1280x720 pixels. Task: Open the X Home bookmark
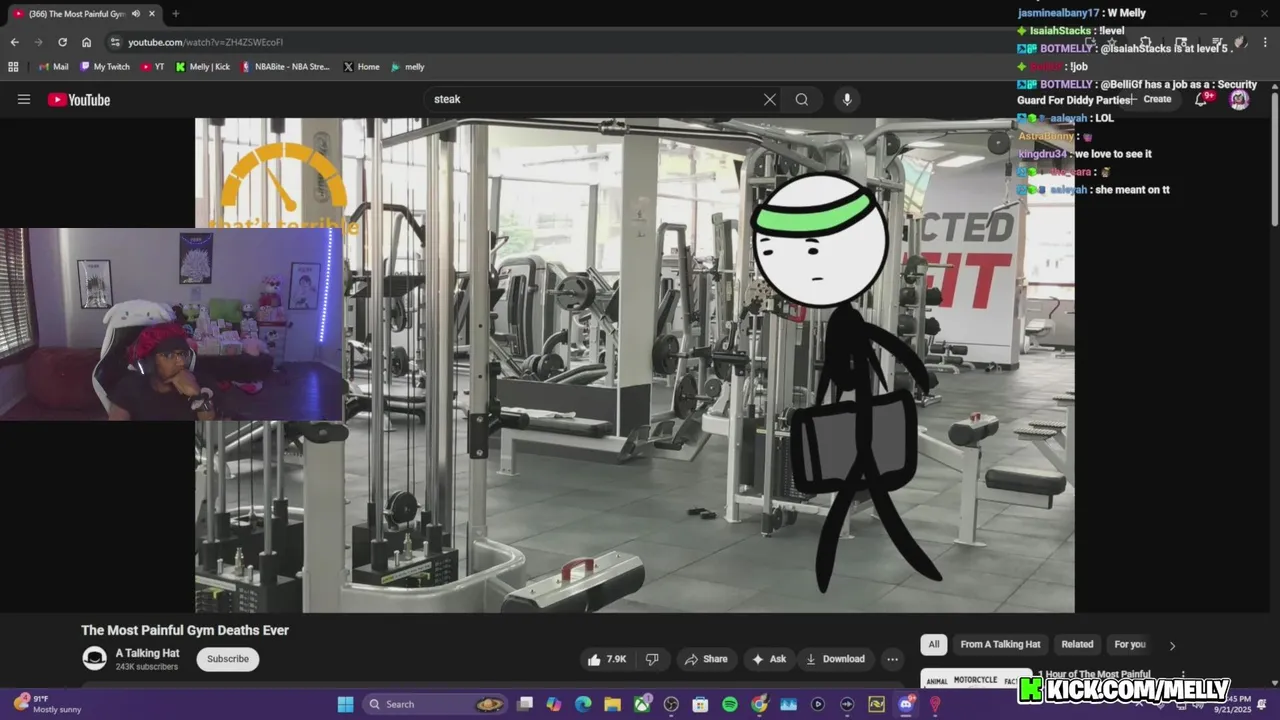[x=361, y=67]
